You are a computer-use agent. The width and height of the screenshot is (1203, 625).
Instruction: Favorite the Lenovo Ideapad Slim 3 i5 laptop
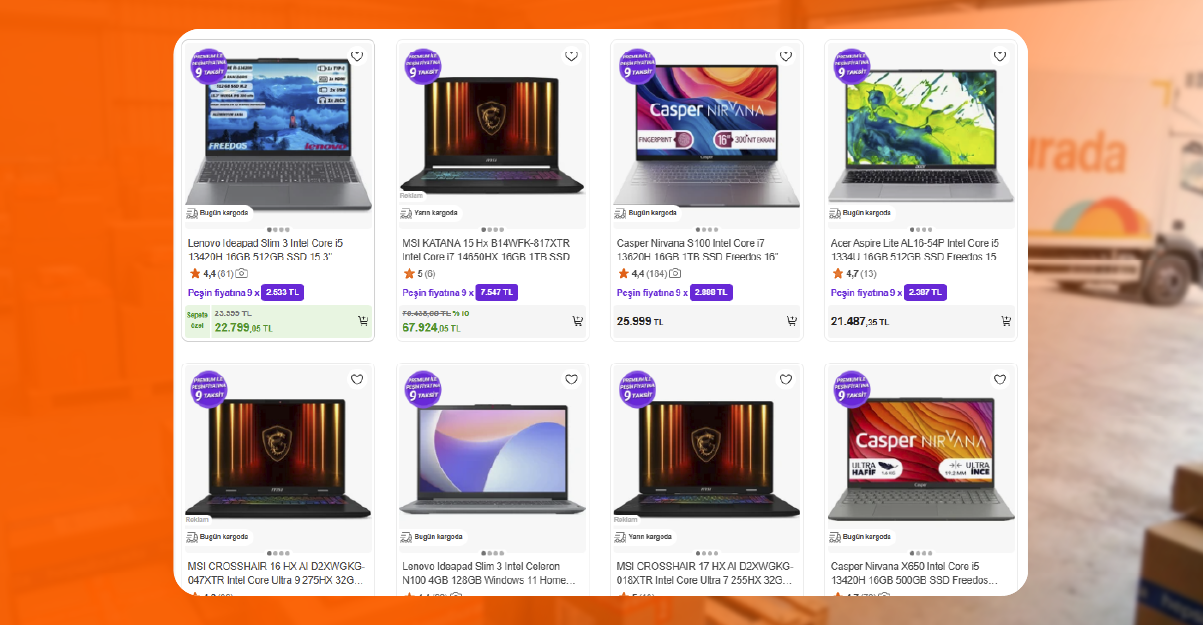pyautogui.click(x=357, y=56)
